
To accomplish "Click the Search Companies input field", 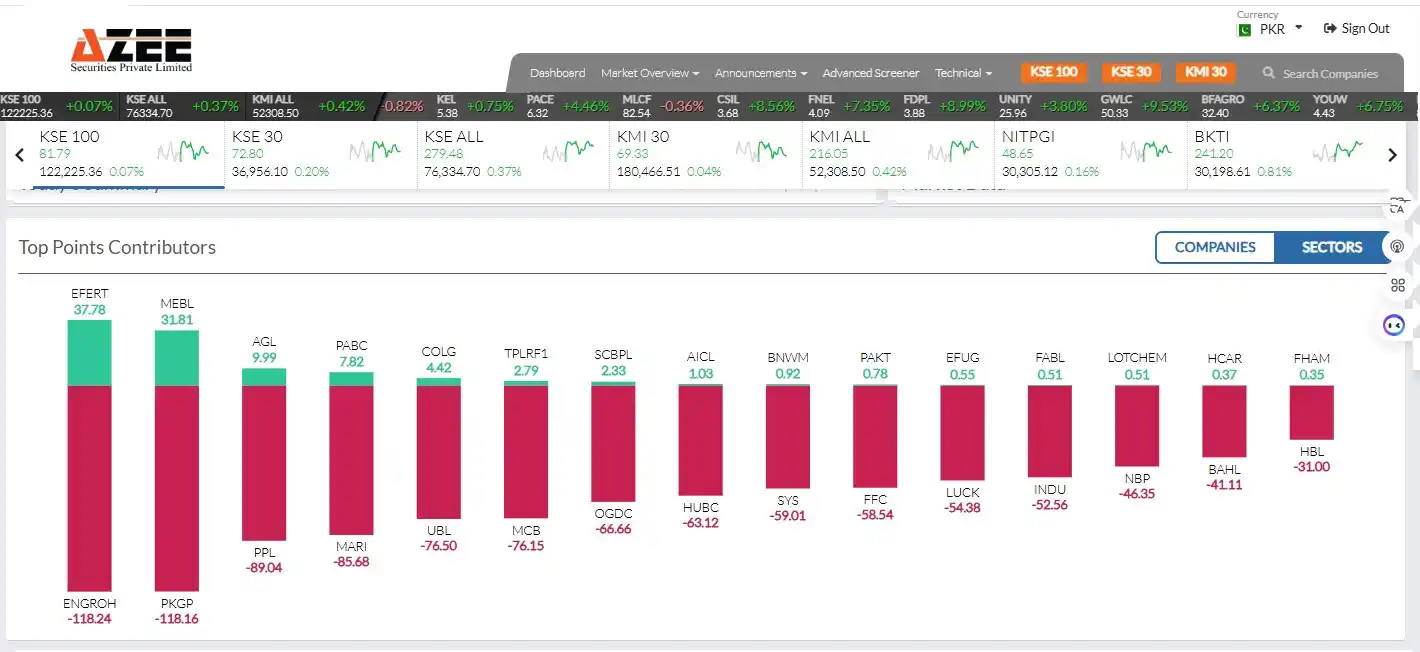I will coord(1330,73).
